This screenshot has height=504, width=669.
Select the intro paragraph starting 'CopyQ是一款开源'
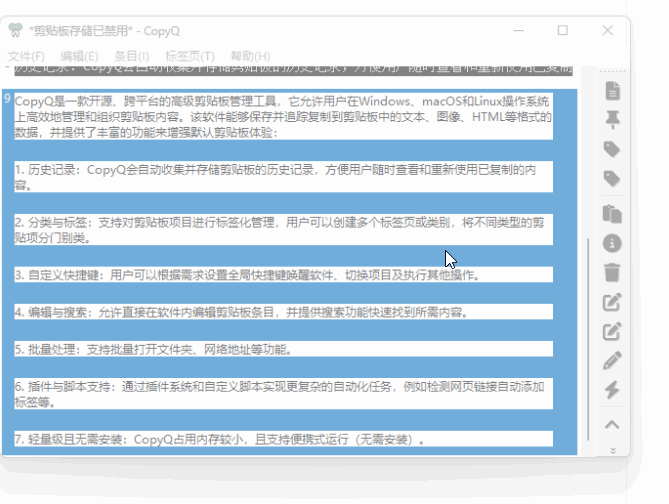(x=283, y=117)
